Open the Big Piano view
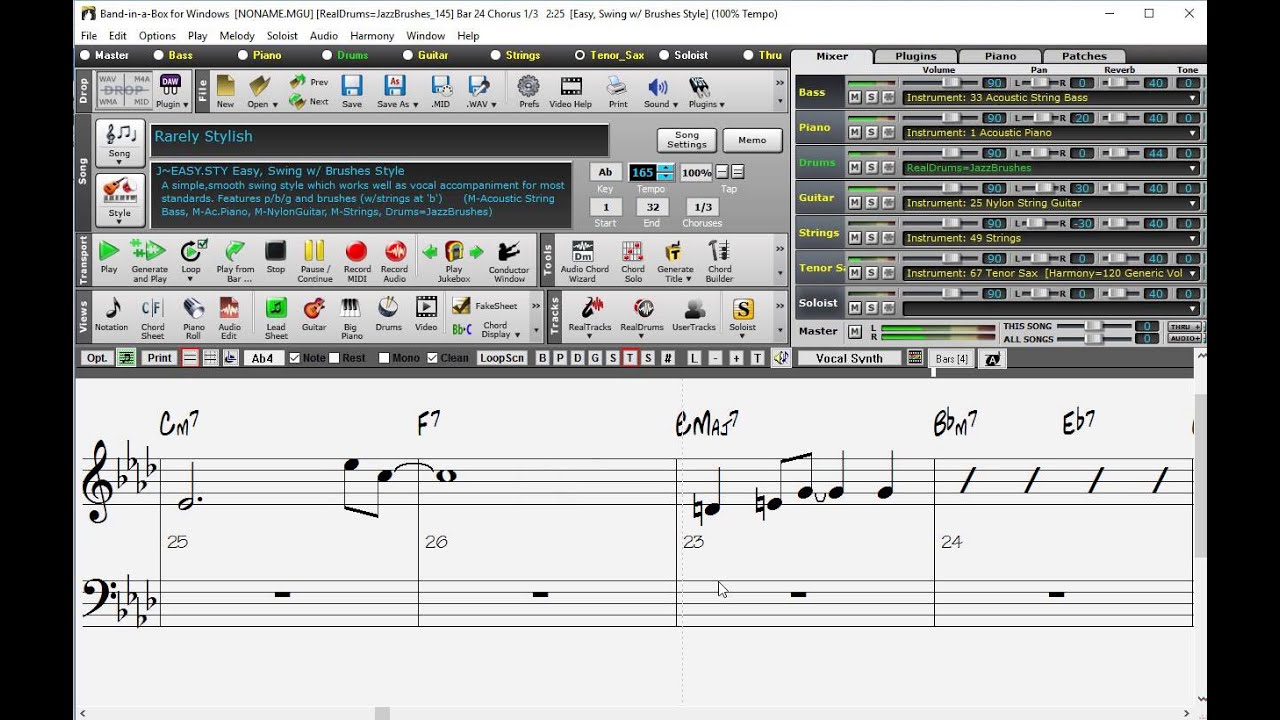This screenshot has height=720, width=1280. (x=351, y=317)
